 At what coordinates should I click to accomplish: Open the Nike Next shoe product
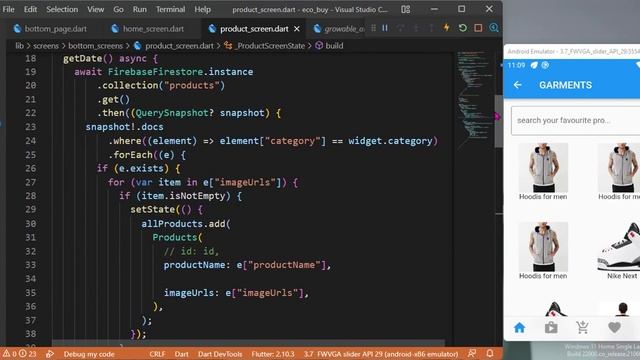[x=619, y=251]
